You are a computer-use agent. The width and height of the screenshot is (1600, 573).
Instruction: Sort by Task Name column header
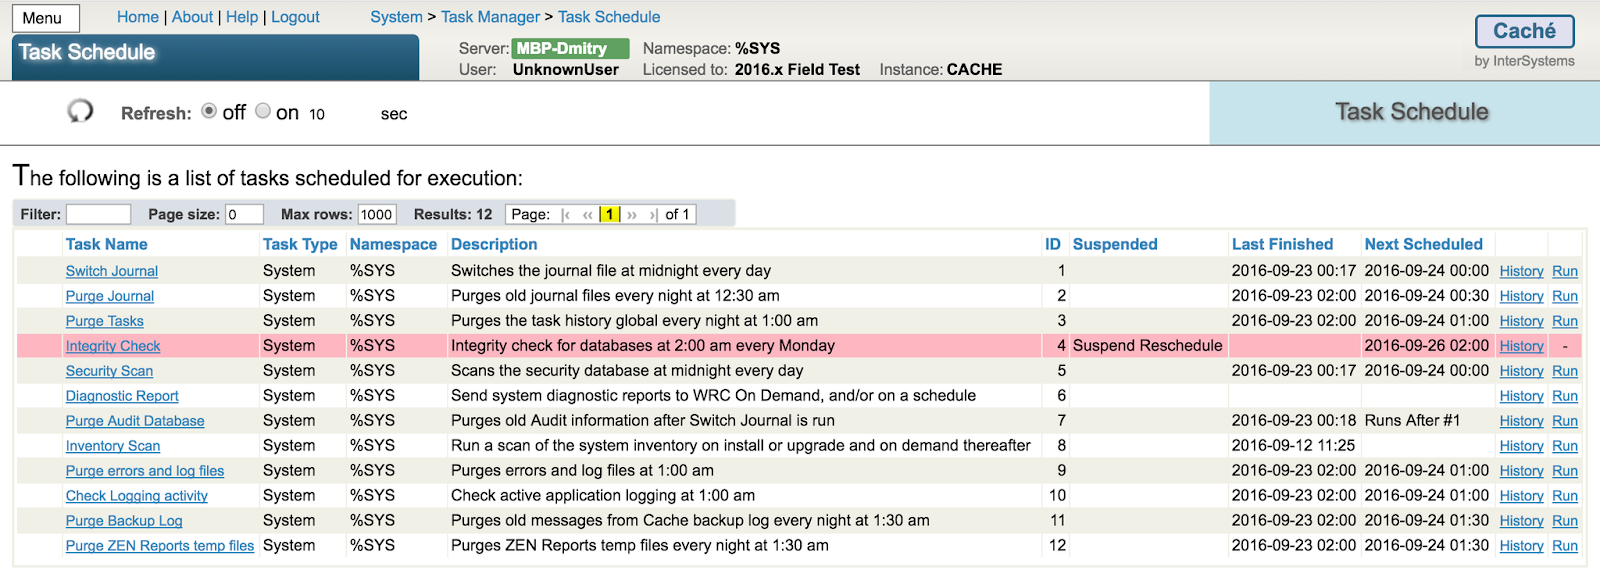[x=106, y=244]
